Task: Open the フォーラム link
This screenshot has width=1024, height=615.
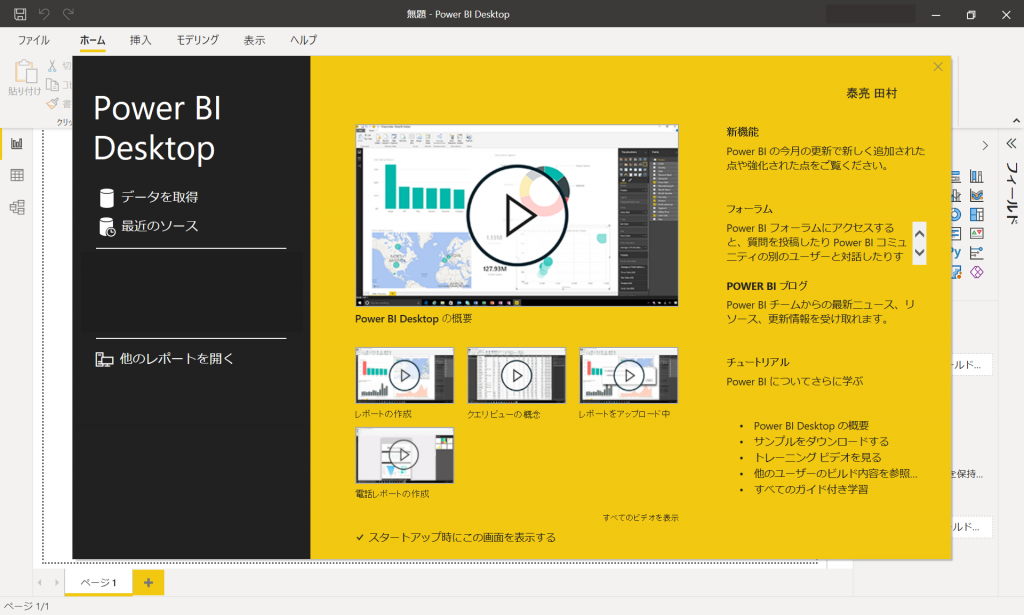Action: (x=749, y=209)
